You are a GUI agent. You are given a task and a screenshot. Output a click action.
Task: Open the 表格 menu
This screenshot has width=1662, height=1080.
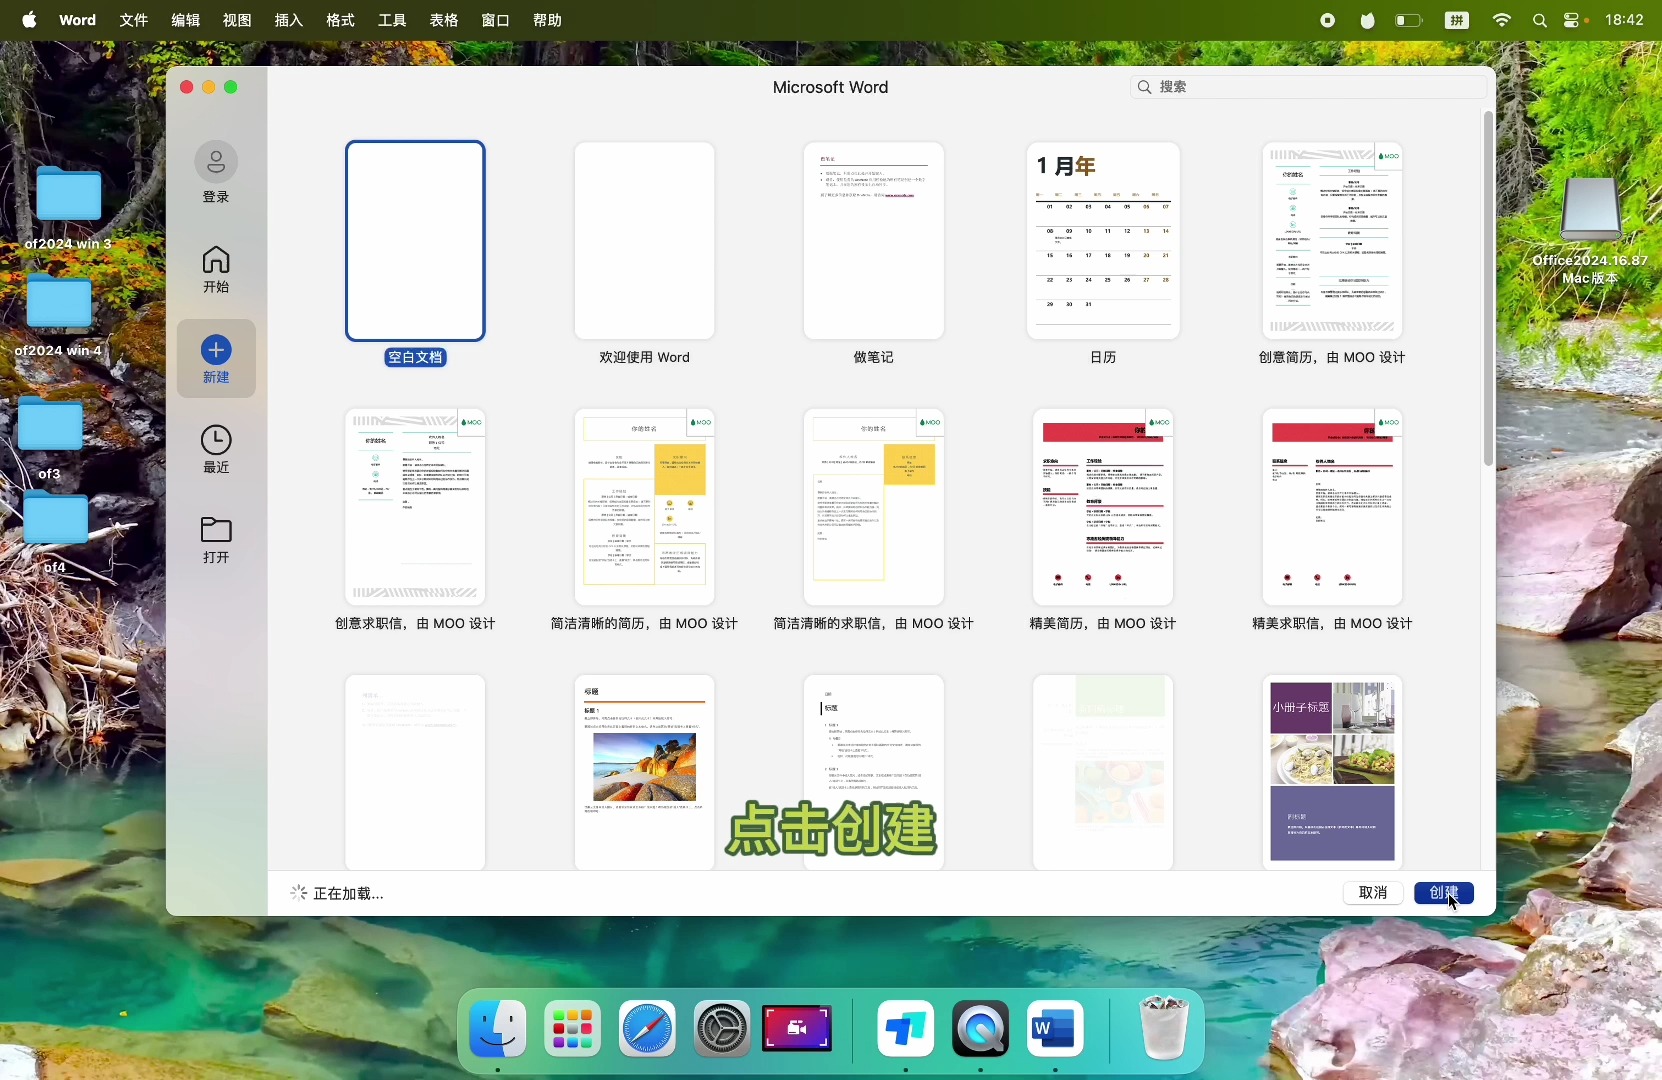coord(444,20)
